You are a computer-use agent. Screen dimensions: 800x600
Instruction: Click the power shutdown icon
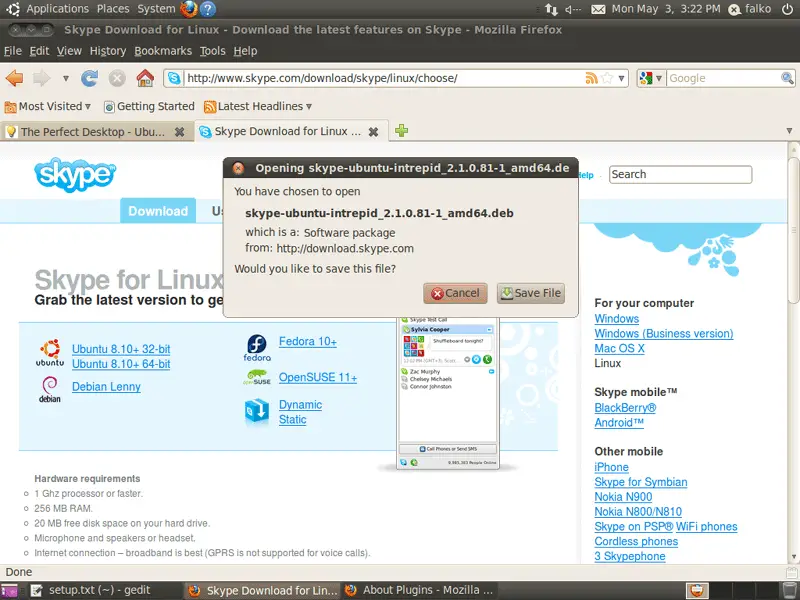point(787,9)
